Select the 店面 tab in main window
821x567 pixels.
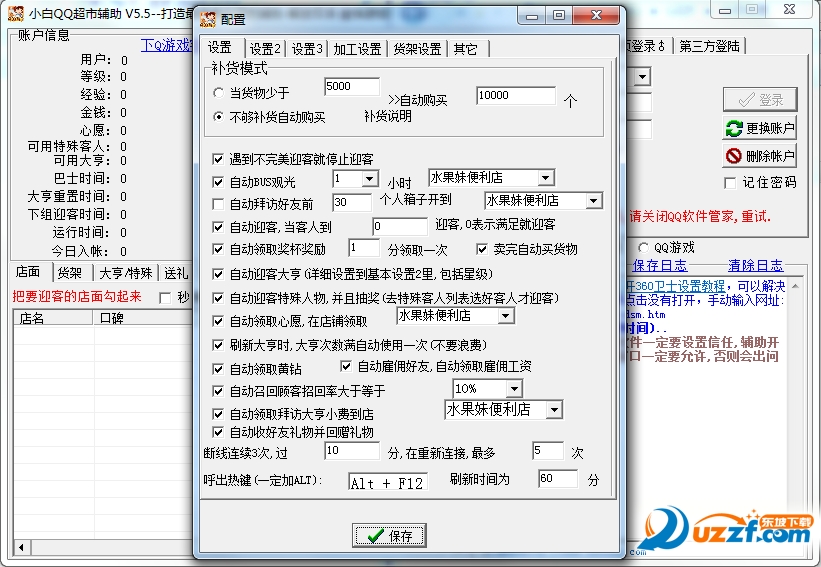[29, 272]
